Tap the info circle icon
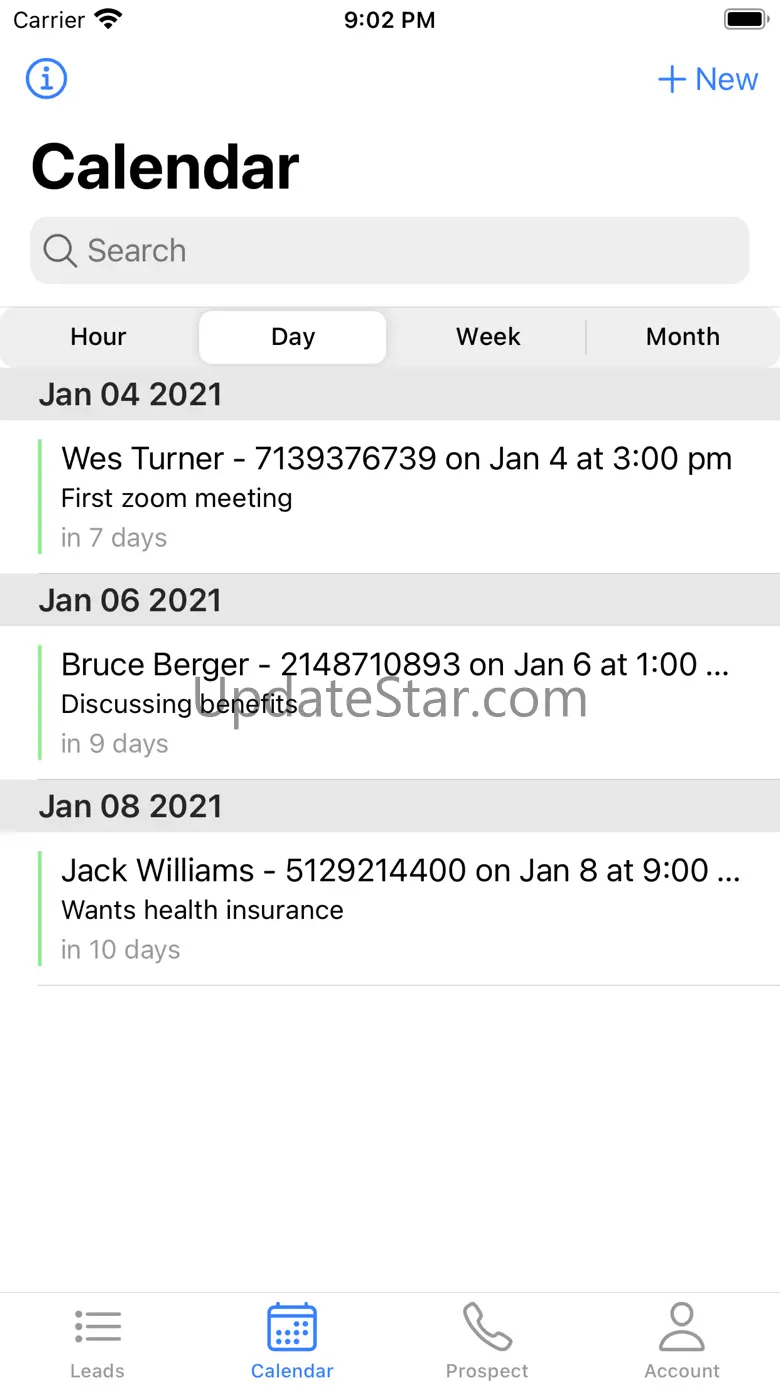 46,78
